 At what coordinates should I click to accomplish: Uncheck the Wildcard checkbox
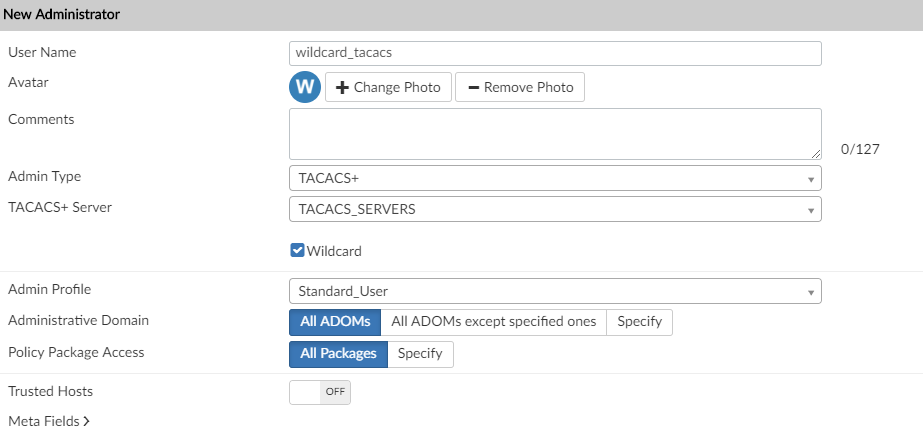pyautogui.click(x=297, y=250)
